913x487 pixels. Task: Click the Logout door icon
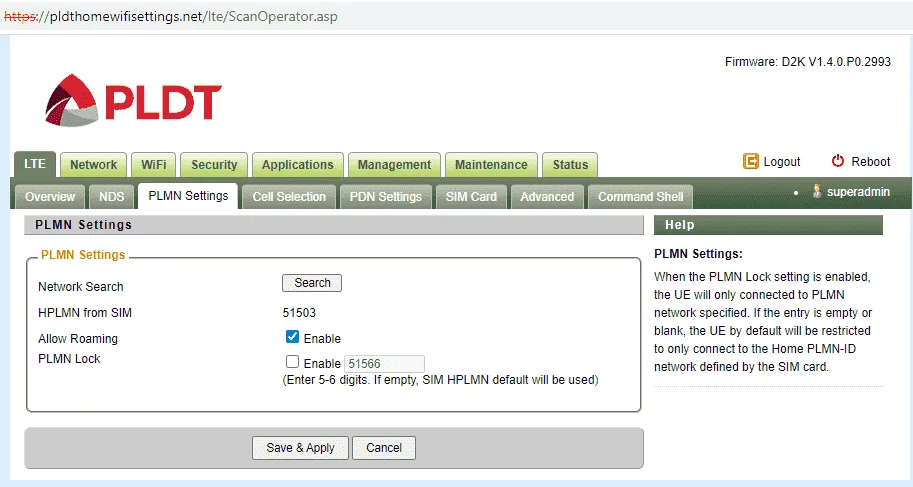point(751,161)
